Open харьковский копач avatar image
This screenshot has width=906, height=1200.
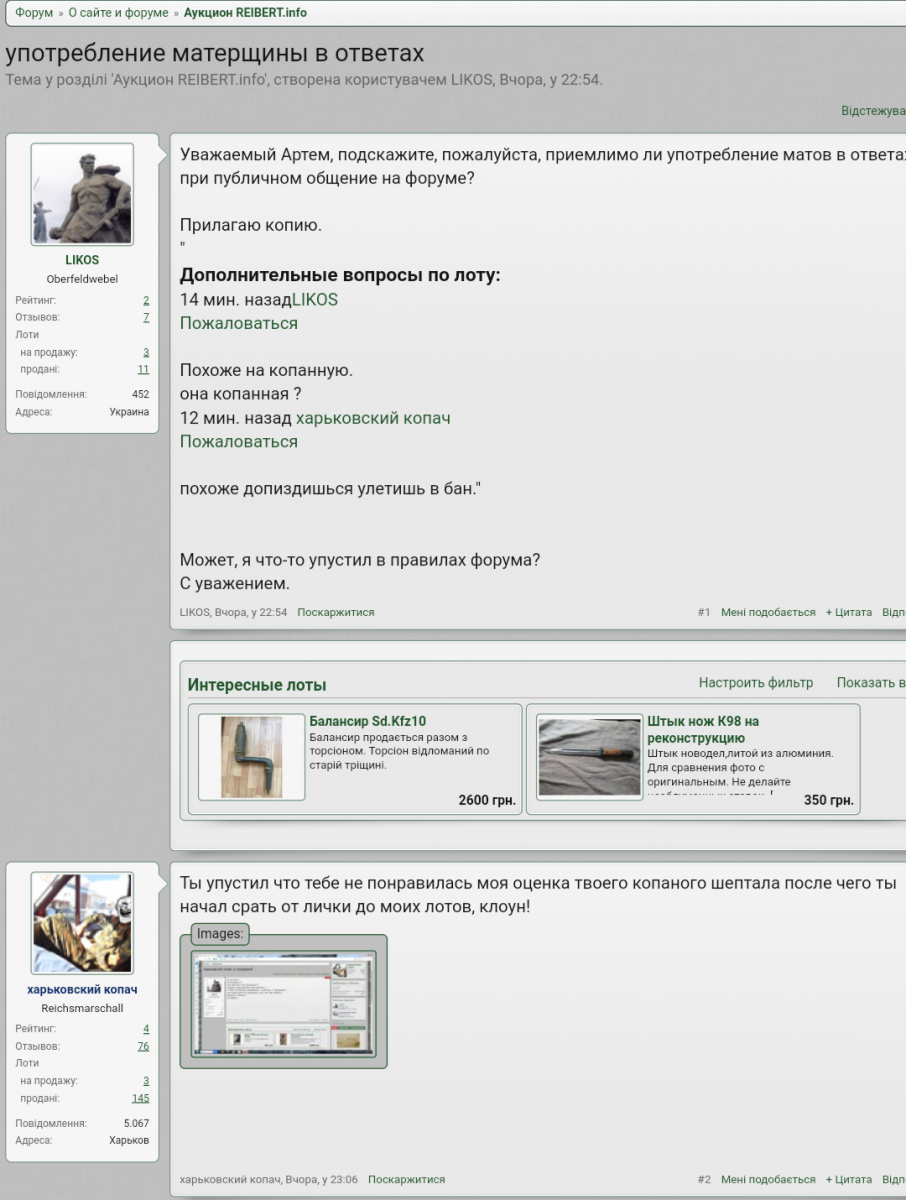pos(82,922)
